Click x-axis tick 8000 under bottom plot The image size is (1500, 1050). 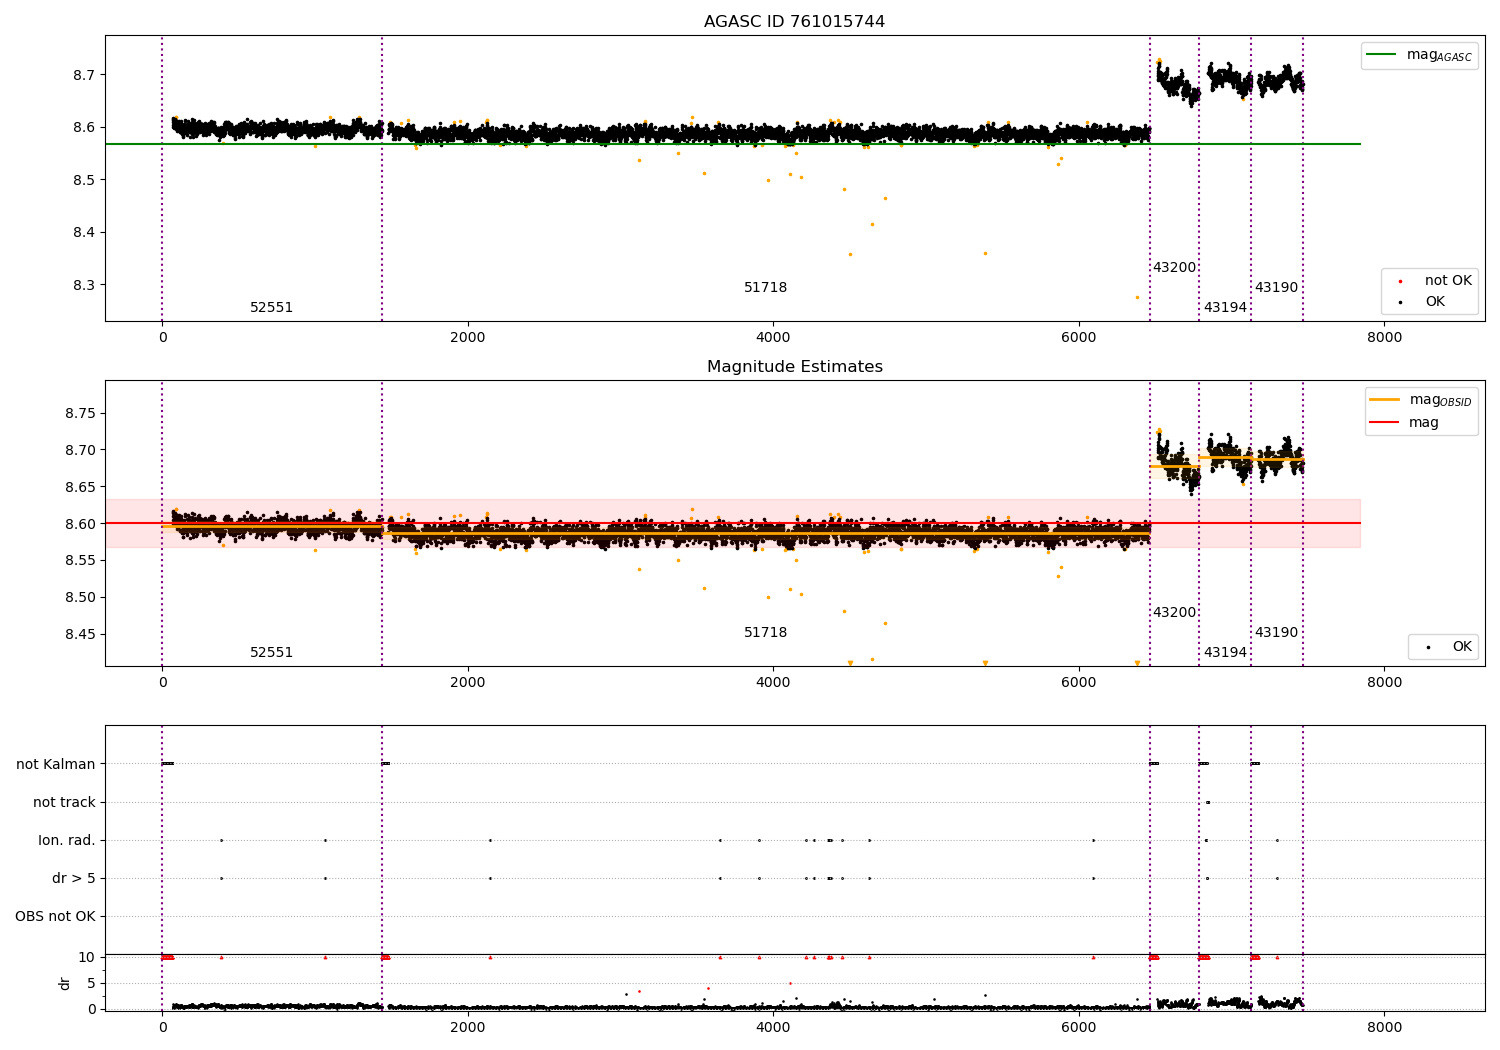pos(1384,1028)
